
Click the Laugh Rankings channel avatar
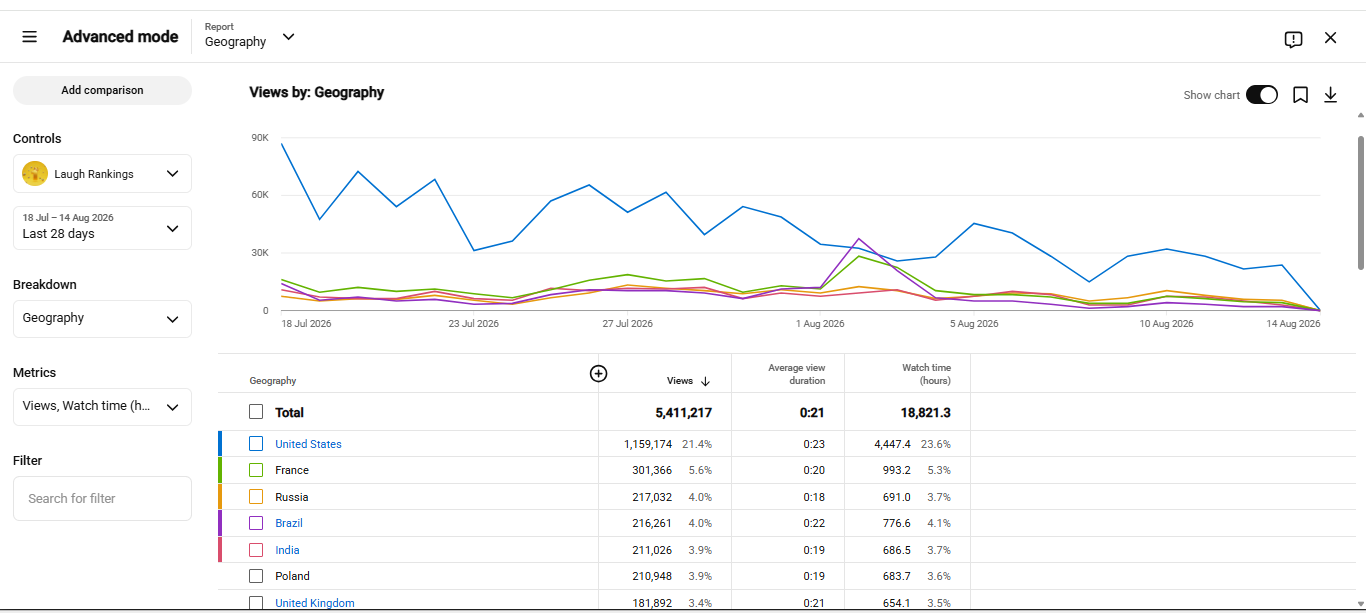pyautogui.click(x=35, y=173)
